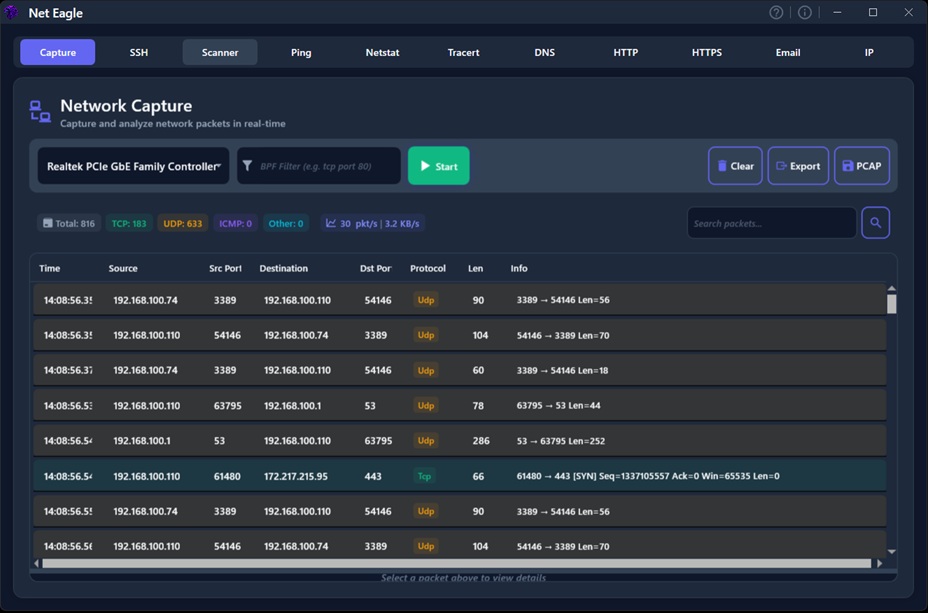Click the play icon on the Start button

point(424,166)
